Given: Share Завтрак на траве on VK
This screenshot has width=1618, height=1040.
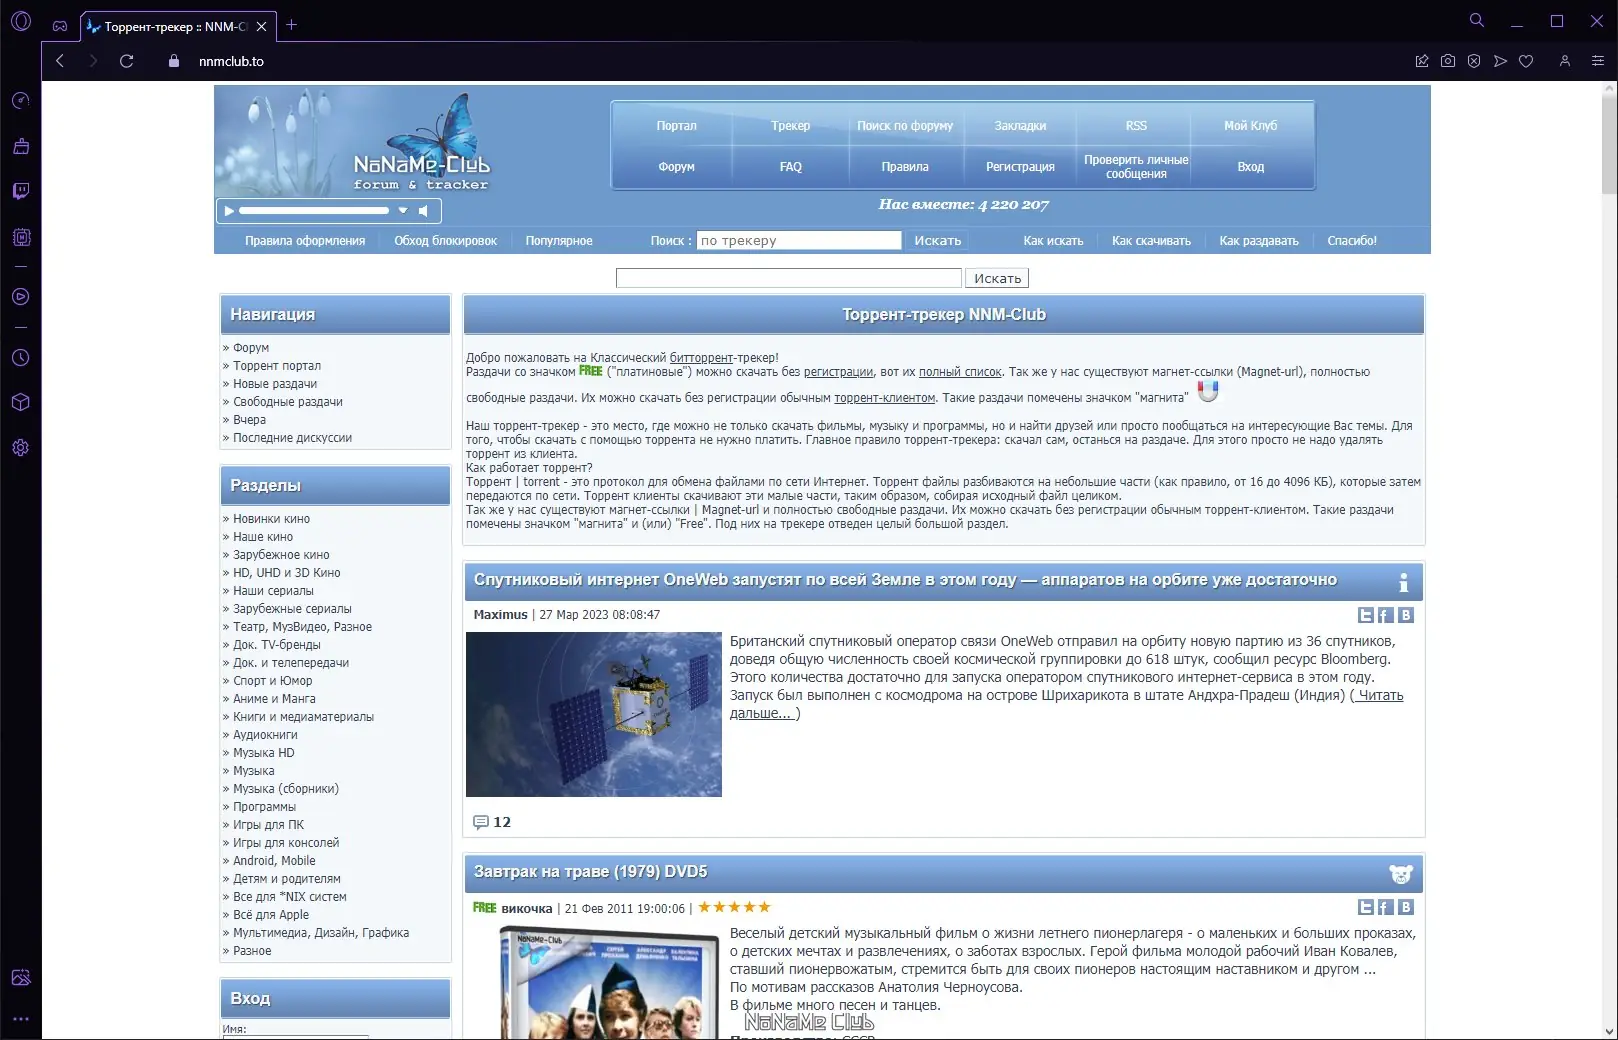Looking at the screenshot, I should (1405, 907).
